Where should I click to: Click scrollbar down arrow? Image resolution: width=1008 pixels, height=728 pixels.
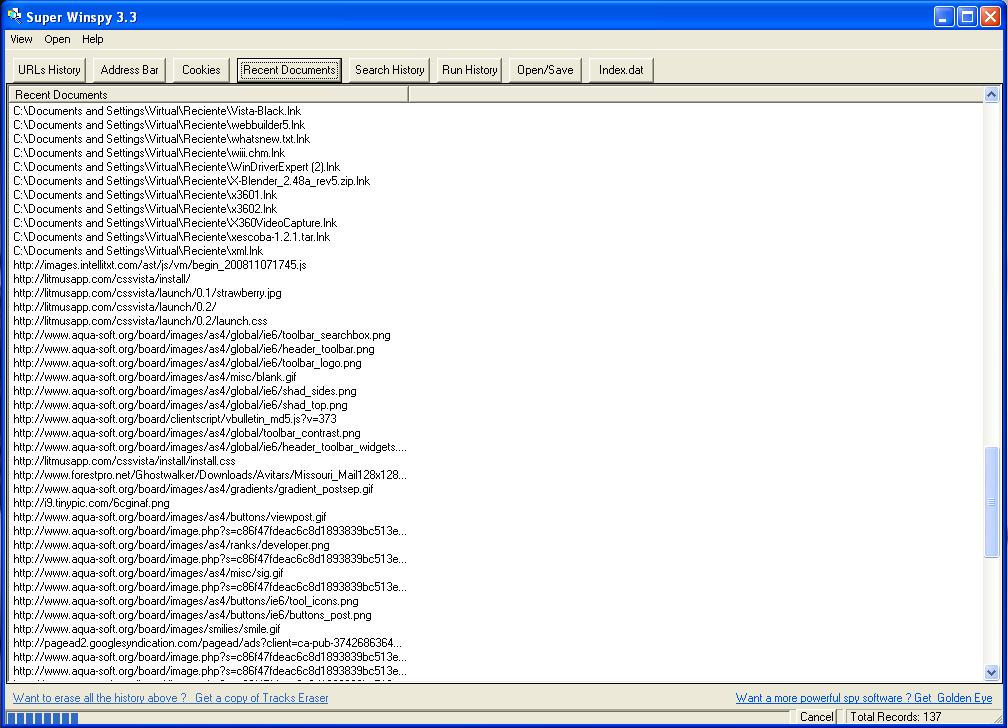tap(991, 673)
